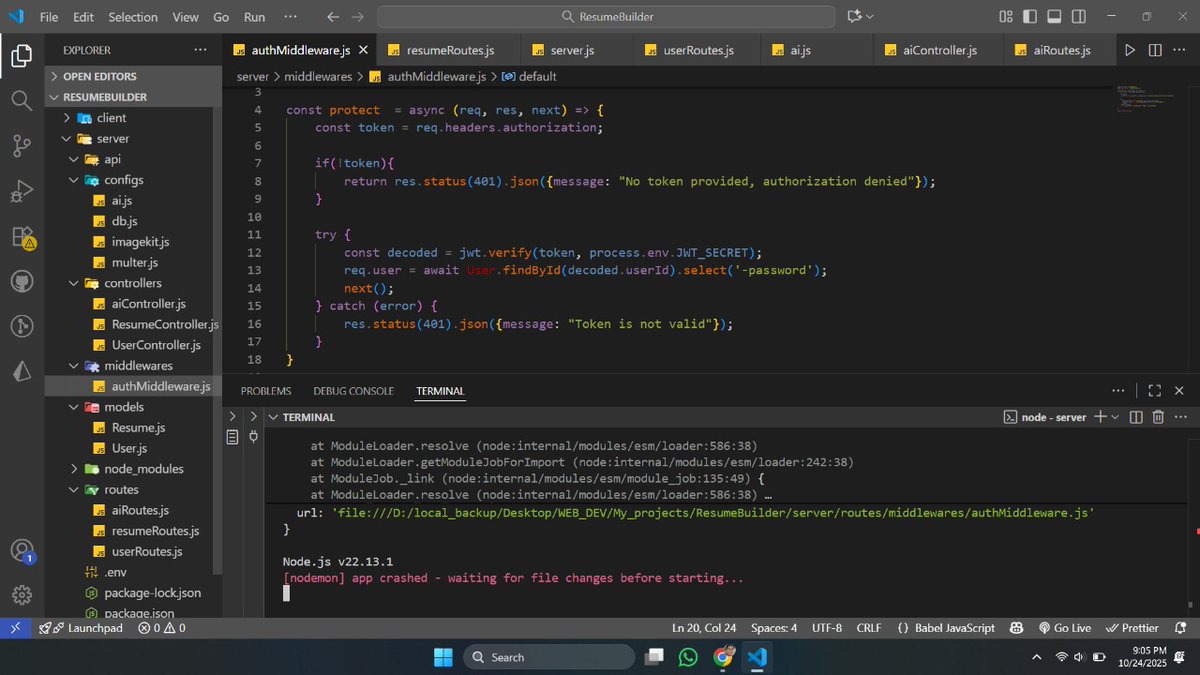
Task: Kill terminal with the trash icon
Action: coord(1158,417)
